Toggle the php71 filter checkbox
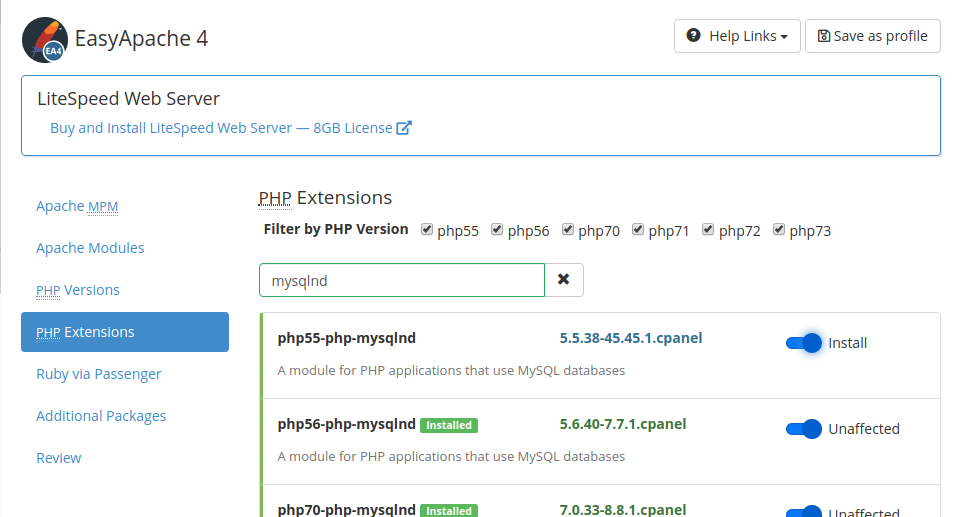Screen dimensions: 964x517 (638, 229)
